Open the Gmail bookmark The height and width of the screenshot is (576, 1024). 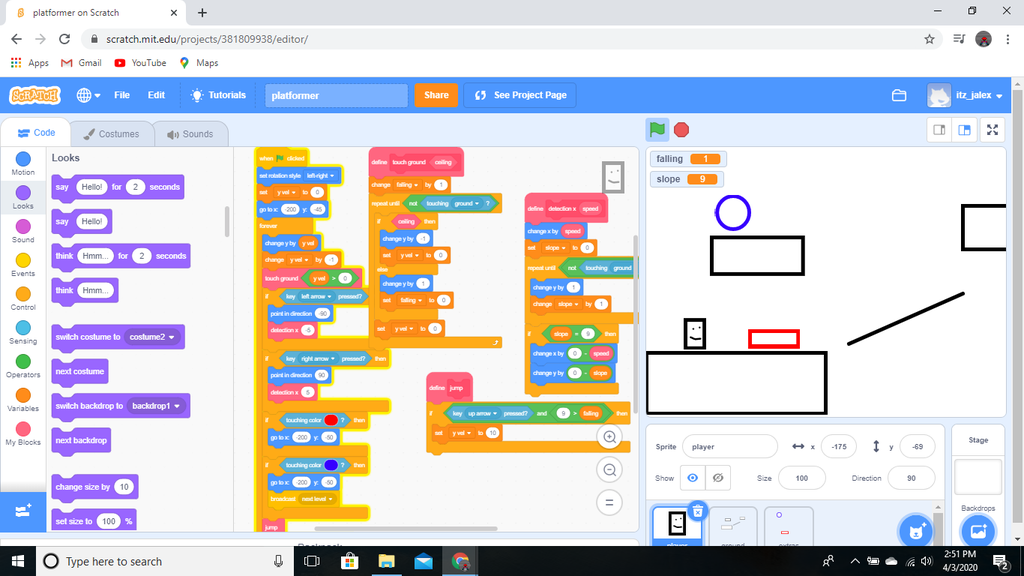(x=81, y=63)
